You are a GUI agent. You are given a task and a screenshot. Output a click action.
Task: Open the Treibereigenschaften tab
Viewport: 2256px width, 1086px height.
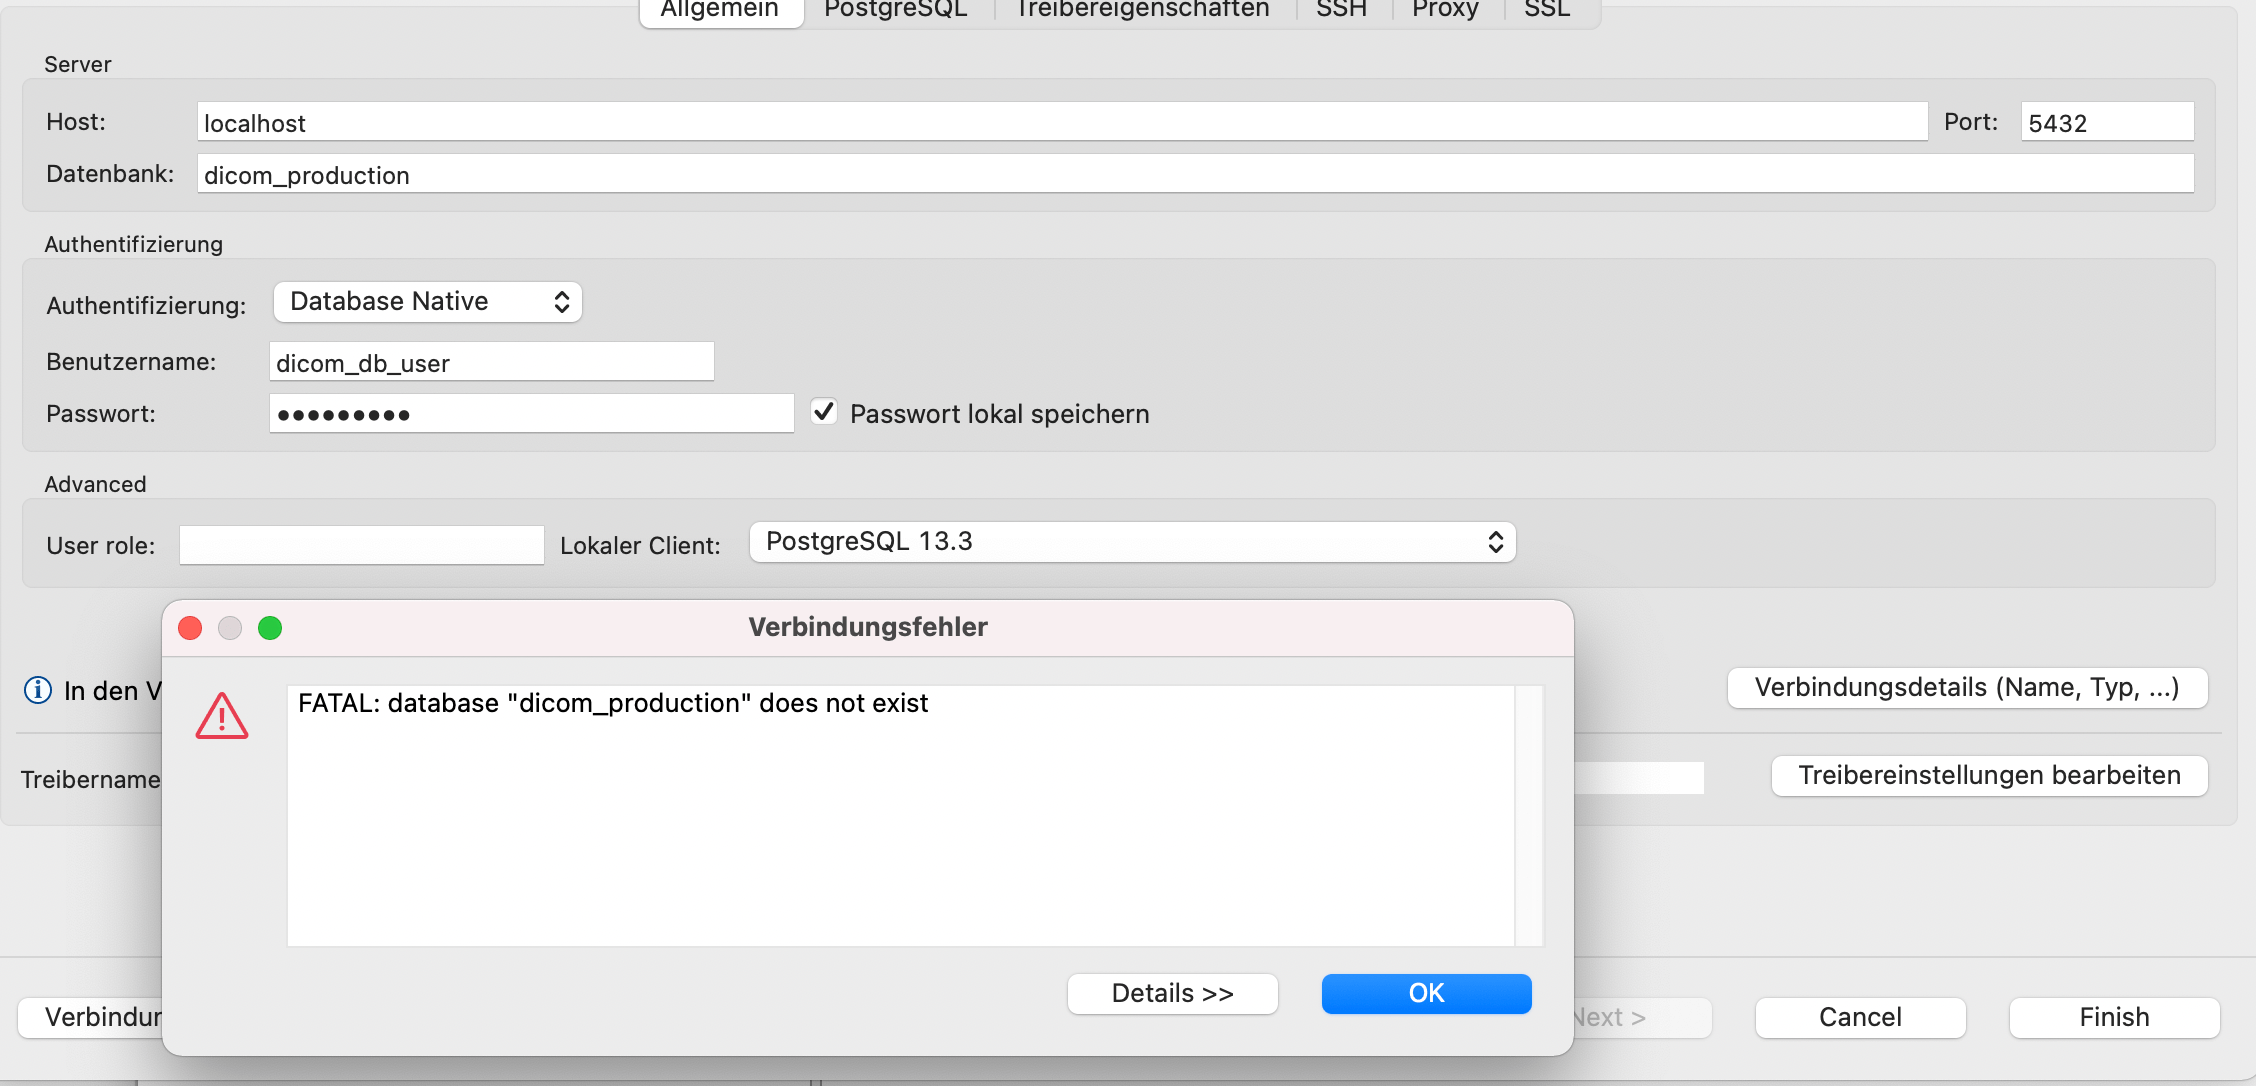tap(1142, 10)
